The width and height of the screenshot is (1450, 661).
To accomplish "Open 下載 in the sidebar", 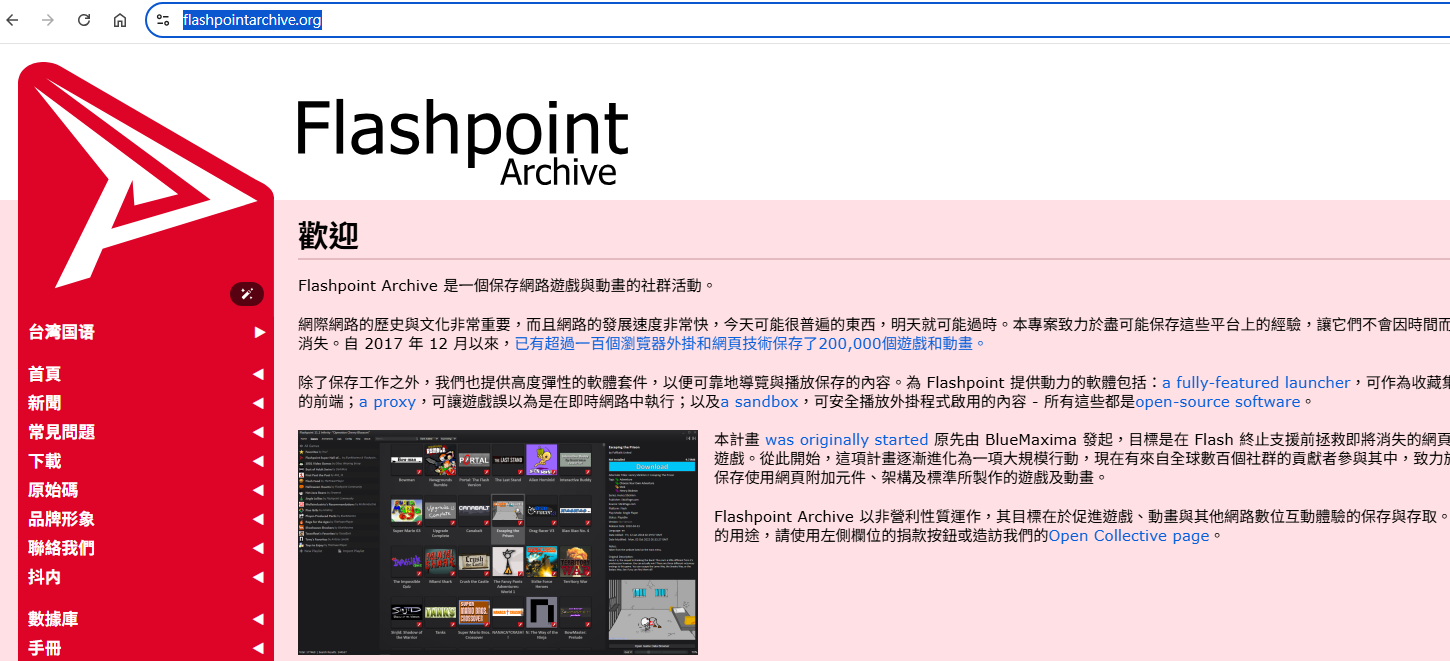I will 146,461.
